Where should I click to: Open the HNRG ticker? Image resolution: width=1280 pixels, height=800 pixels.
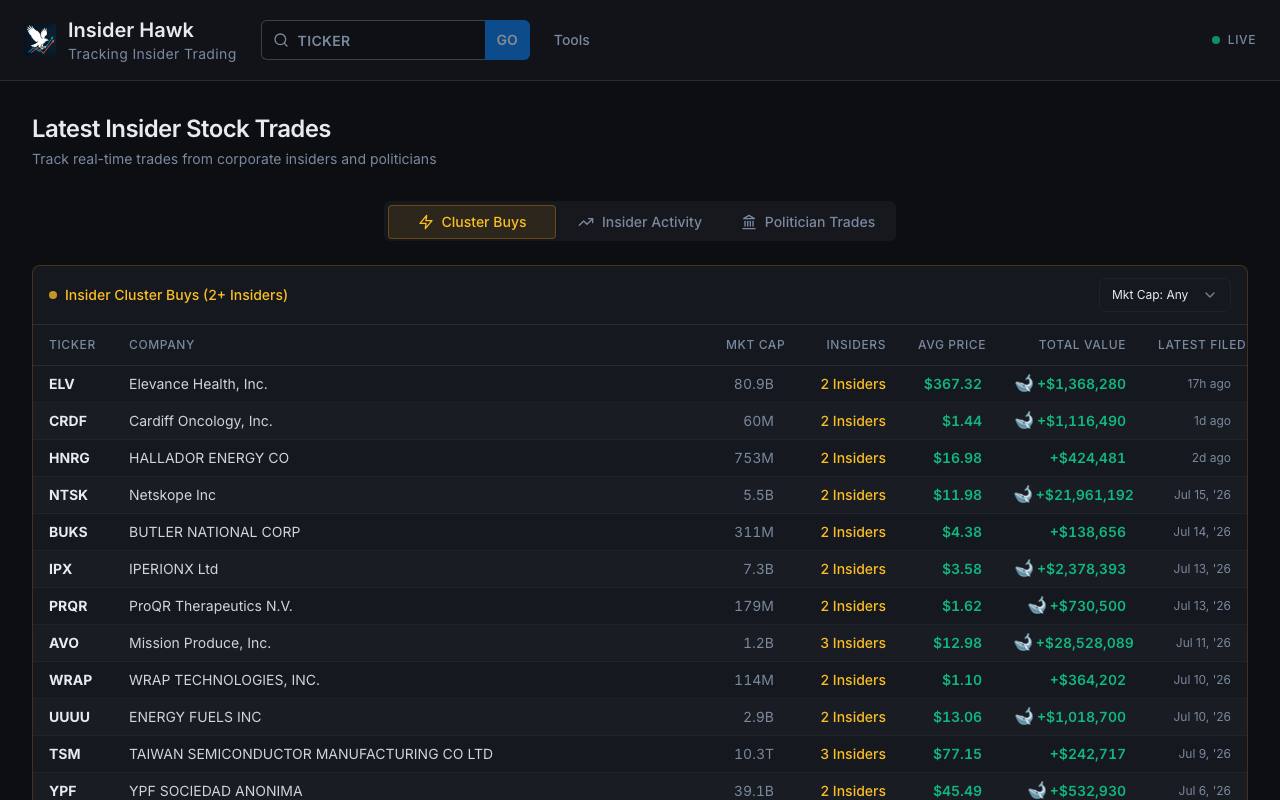coord(69,458)
